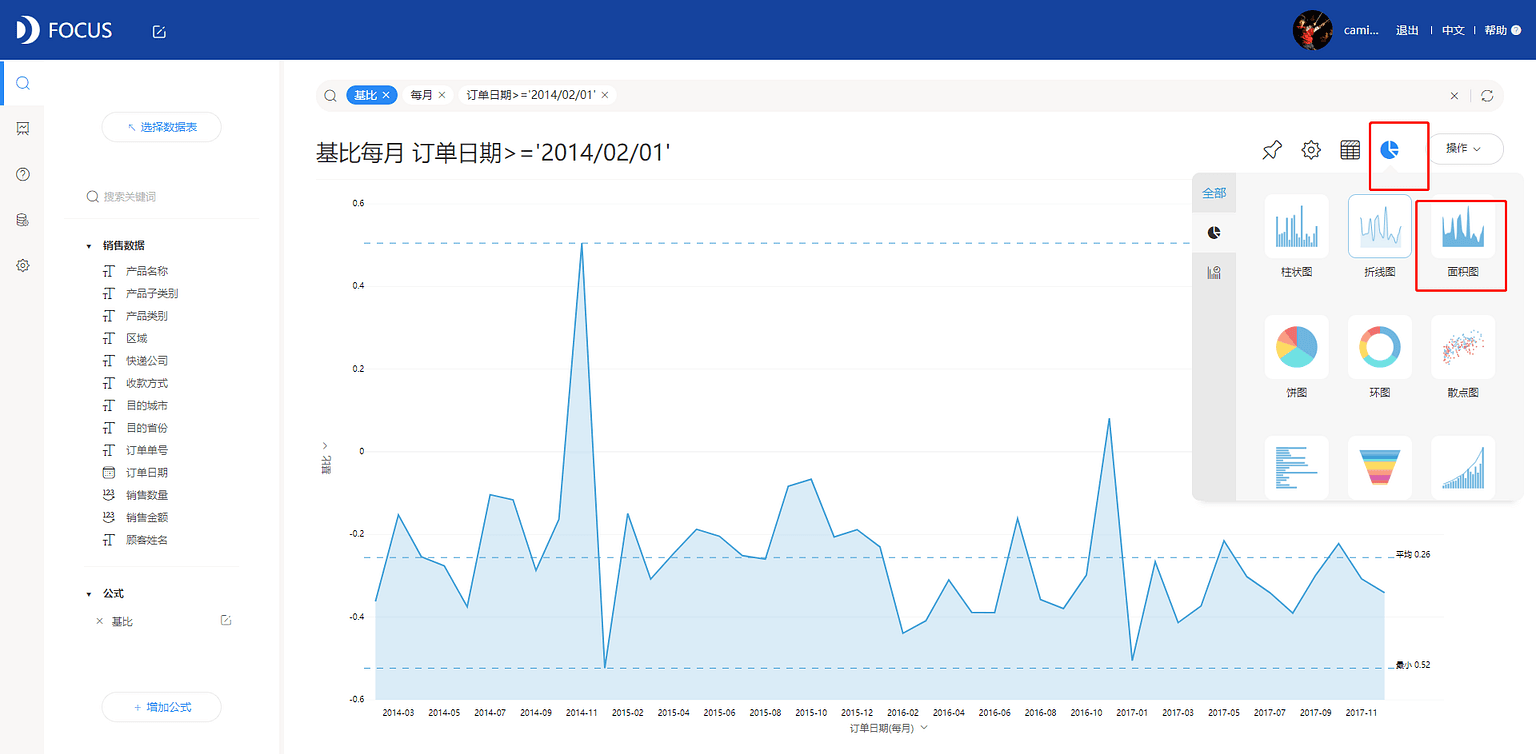This screenshot has width=1536, height=754.
Task: Remove the 基比 search tag
Action: click(x=386, y=94)
